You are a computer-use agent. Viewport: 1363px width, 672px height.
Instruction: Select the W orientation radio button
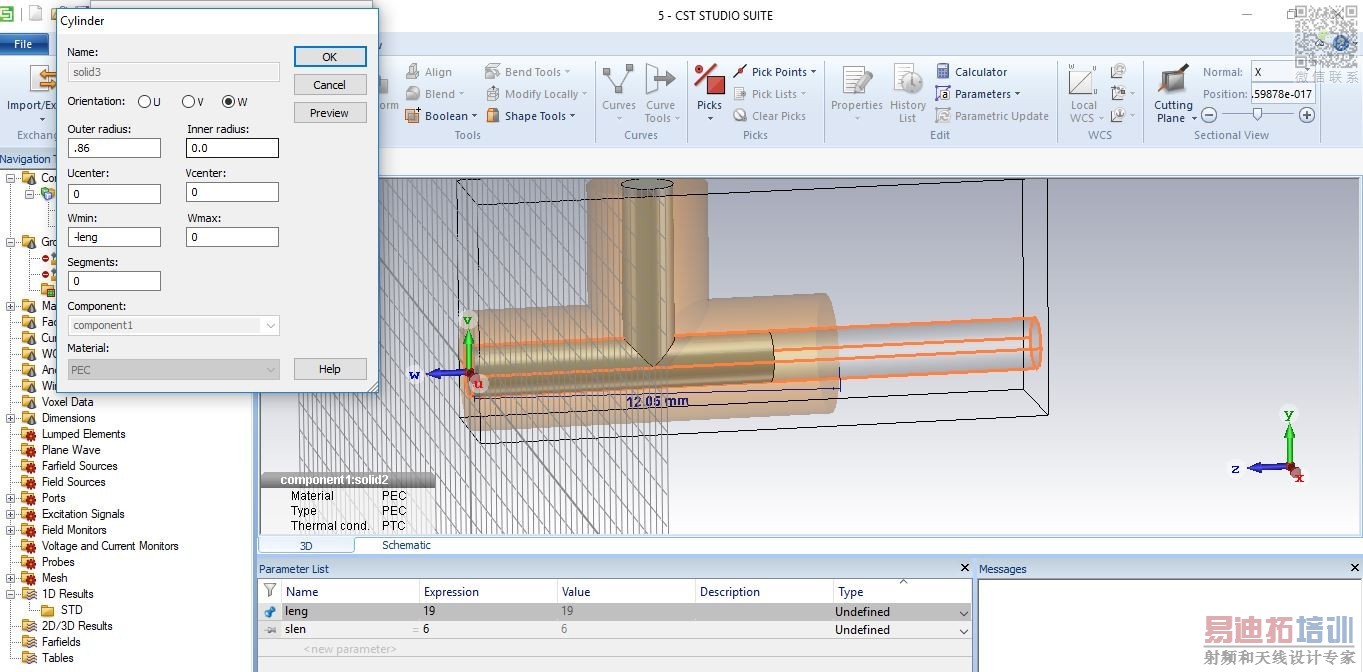(x=228, y=102)
